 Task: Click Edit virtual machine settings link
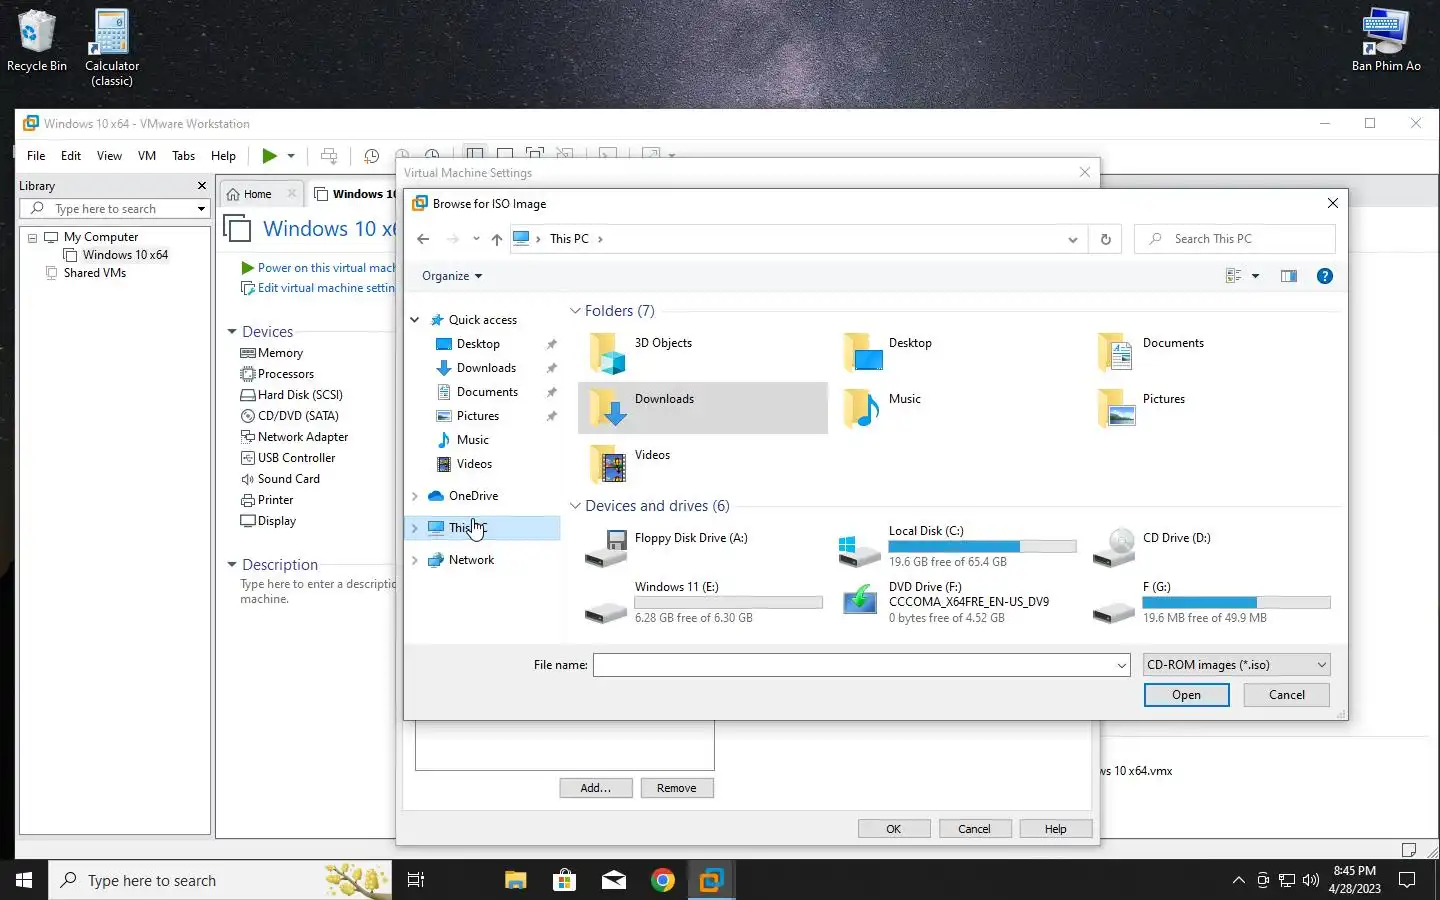[x=326, y=288]
